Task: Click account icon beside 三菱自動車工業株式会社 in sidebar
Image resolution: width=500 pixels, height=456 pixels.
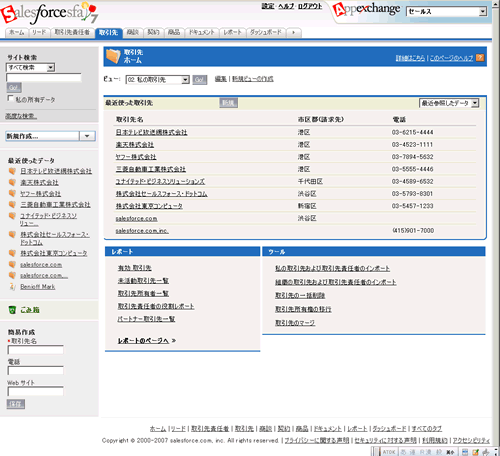Action: (x=12, y=204)
